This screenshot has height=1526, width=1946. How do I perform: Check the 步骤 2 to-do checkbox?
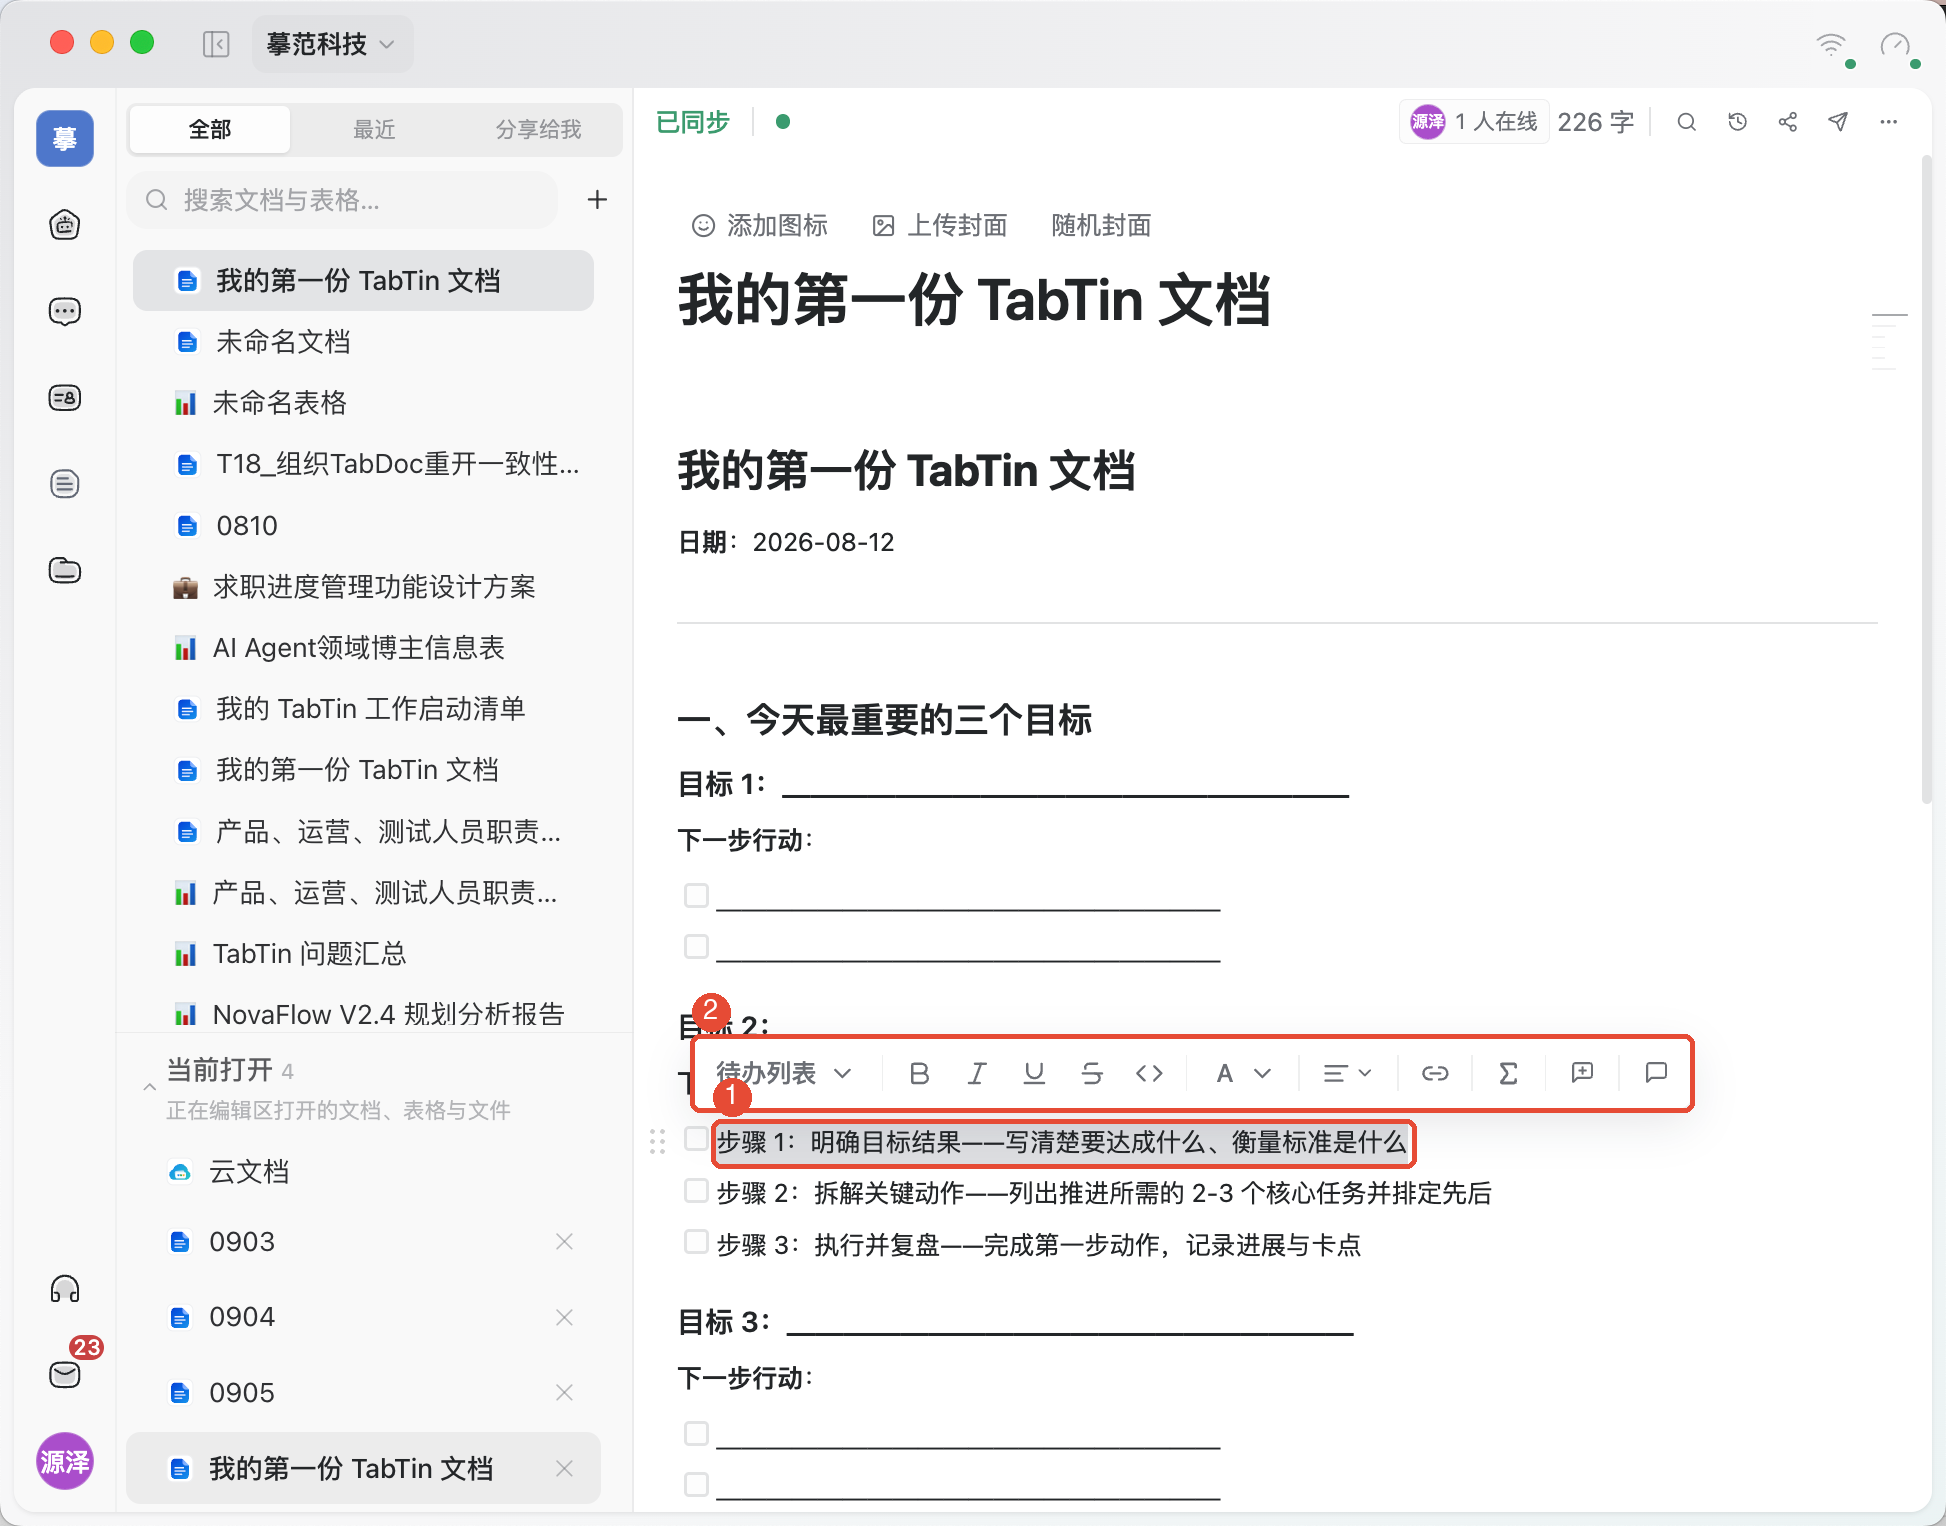[x=696, y=1190]
